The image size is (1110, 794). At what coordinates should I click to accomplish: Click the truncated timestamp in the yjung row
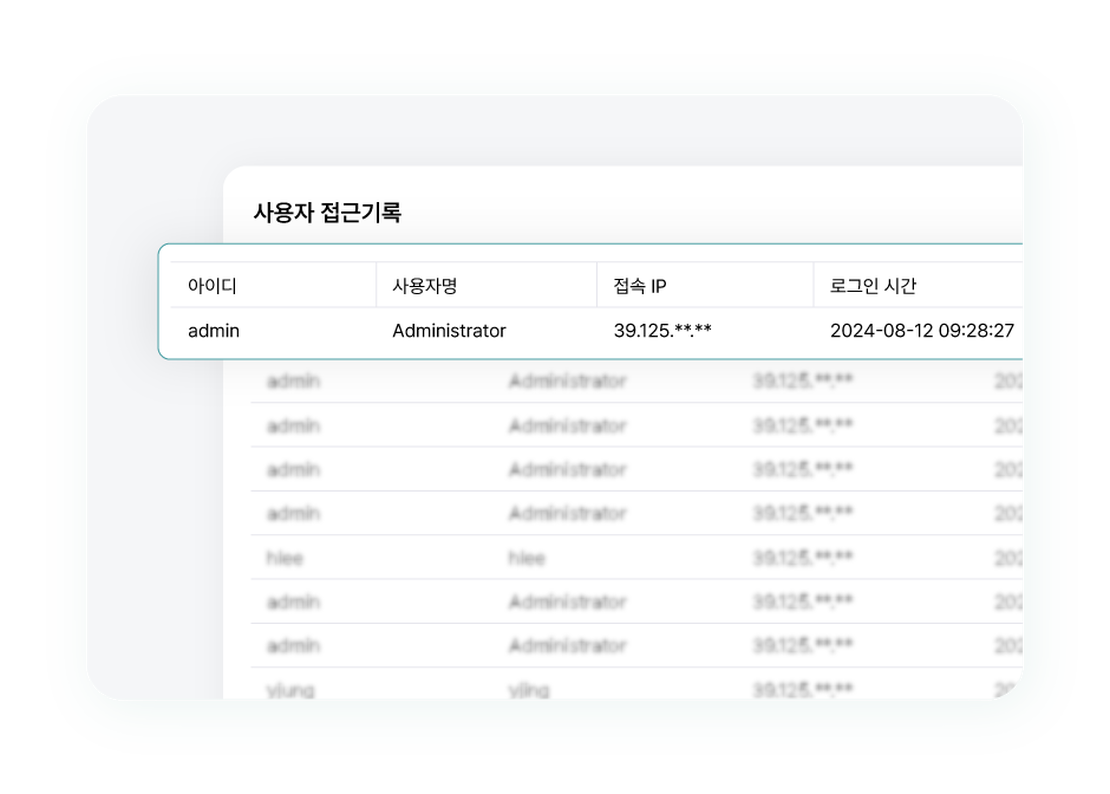(1010, 690)
